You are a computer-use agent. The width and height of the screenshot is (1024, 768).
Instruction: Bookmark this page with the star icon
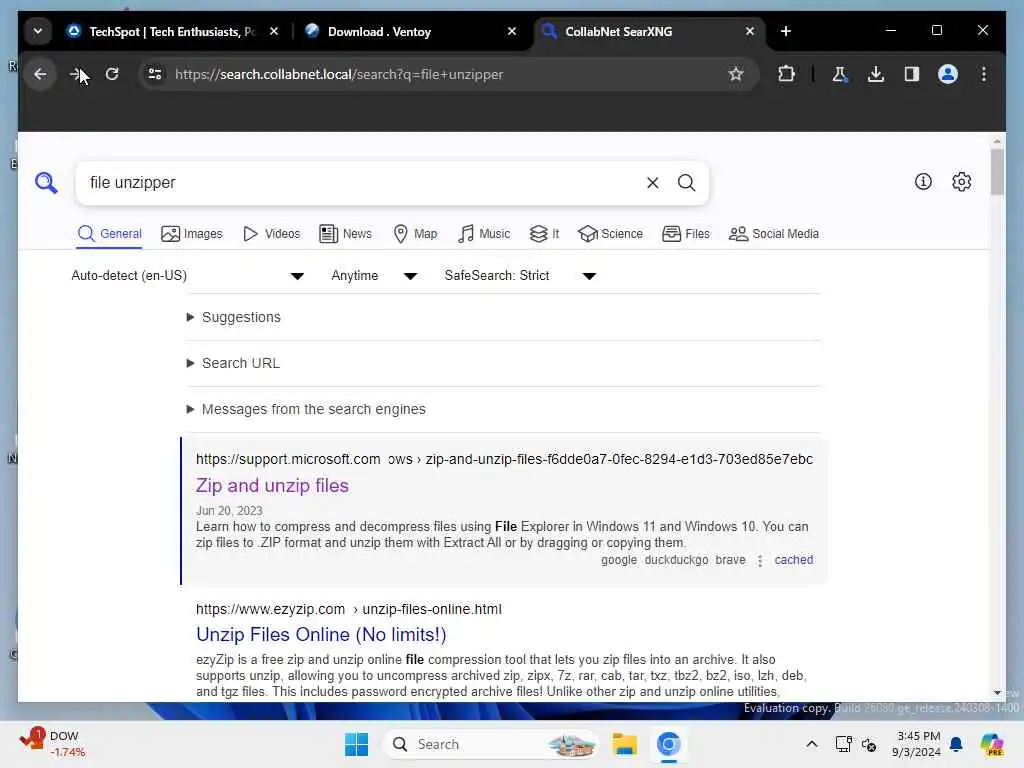pos(736,74)
